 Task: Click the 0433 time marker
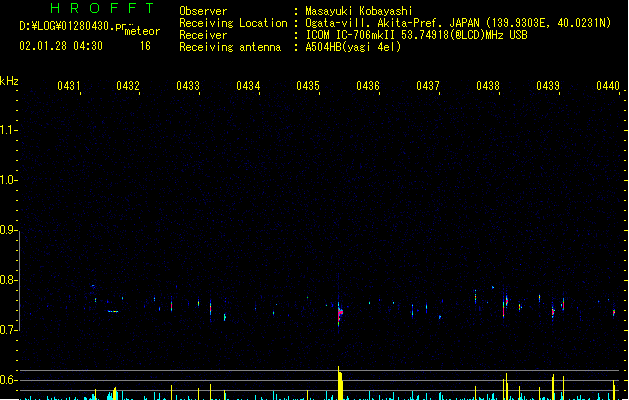[188, 86]
